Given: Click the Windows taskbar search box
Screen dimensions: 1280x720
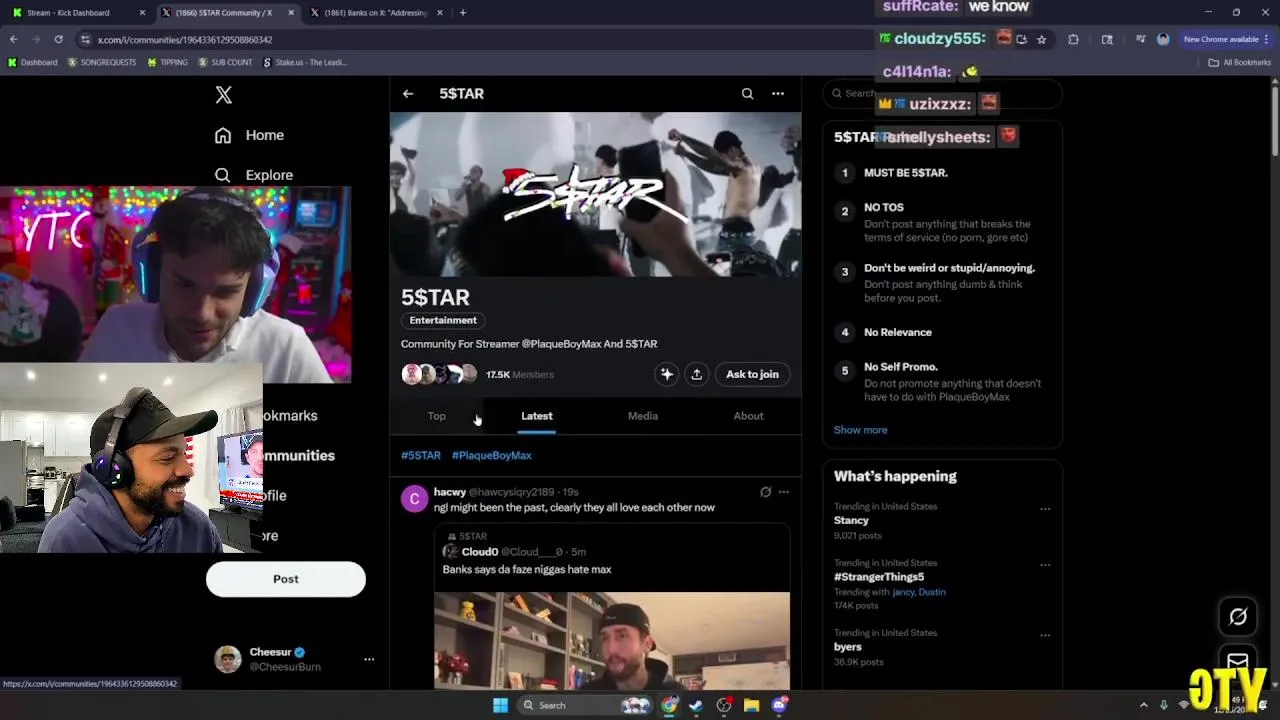Looking at the screenshot, I should point(585,705).
